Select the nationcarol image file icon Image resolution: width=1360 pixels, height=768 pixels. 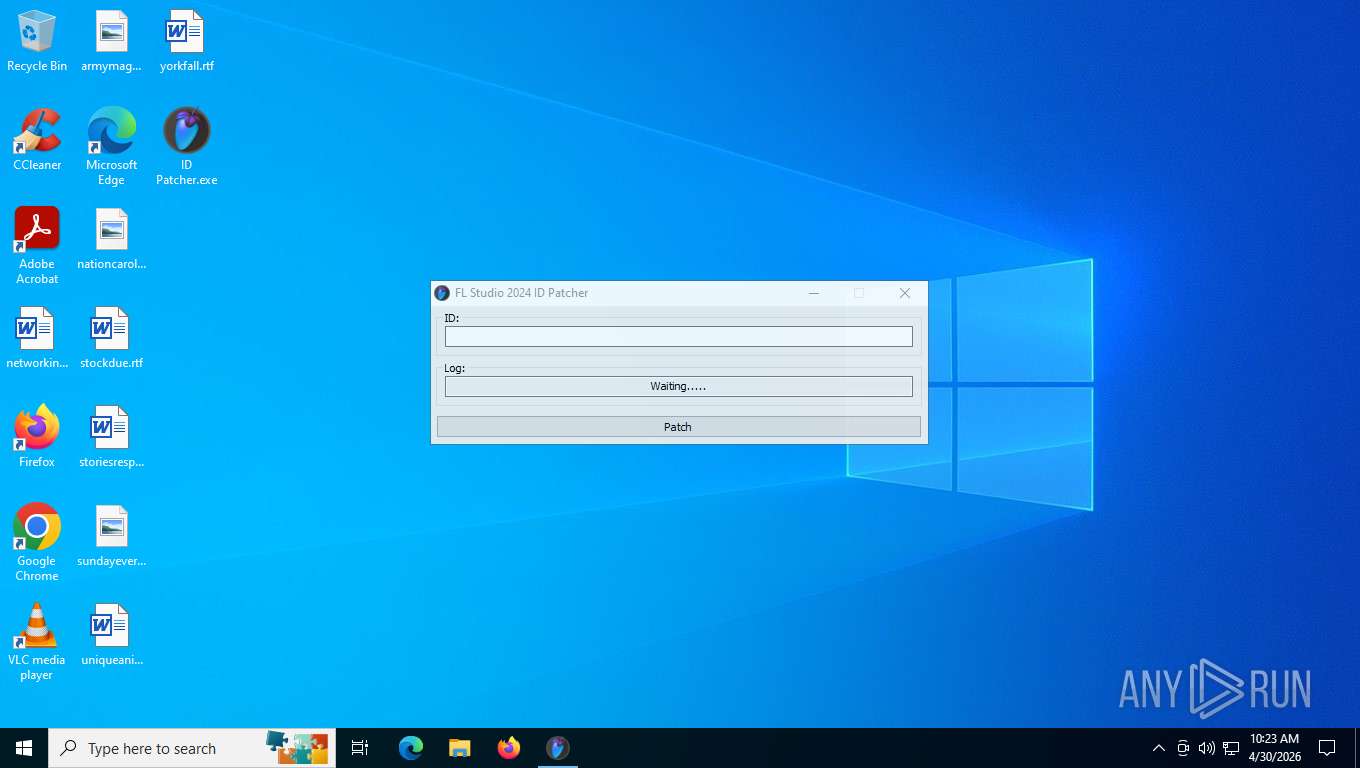click(x=111, y=239)
